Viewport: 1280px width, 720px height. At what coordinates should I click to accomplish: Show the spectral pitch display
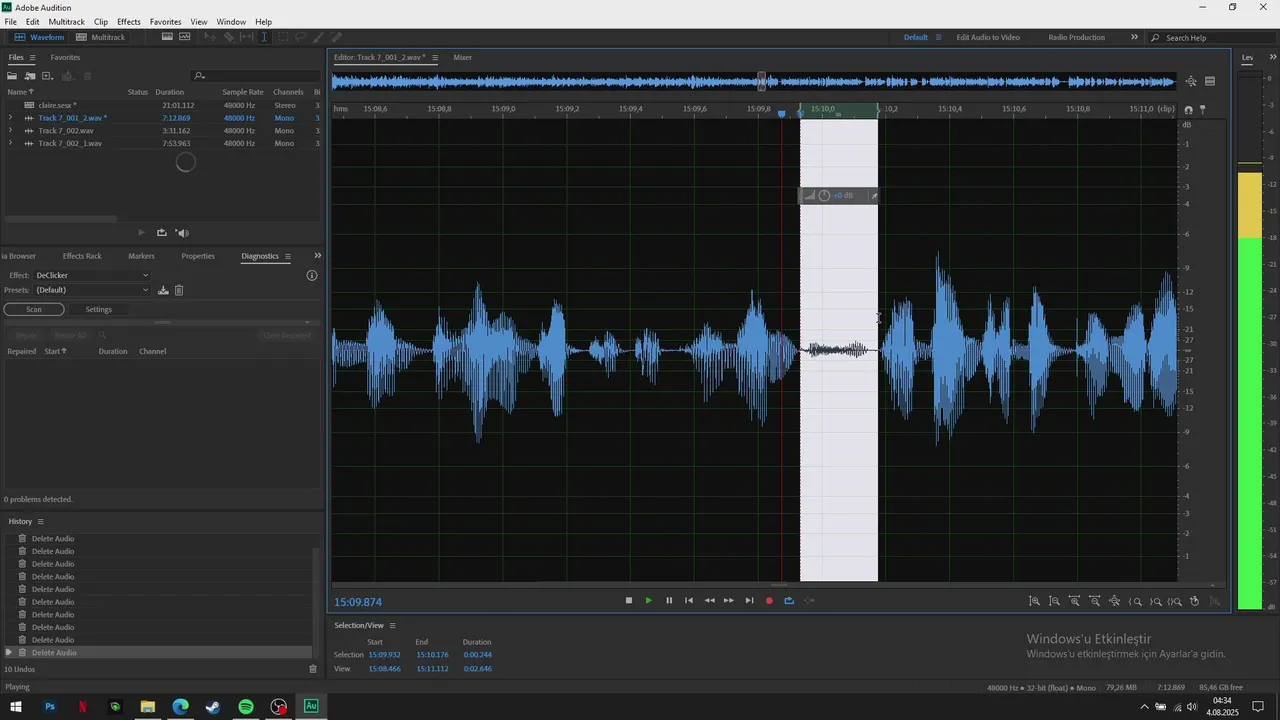pyautogui.click(x=185, y=37)
